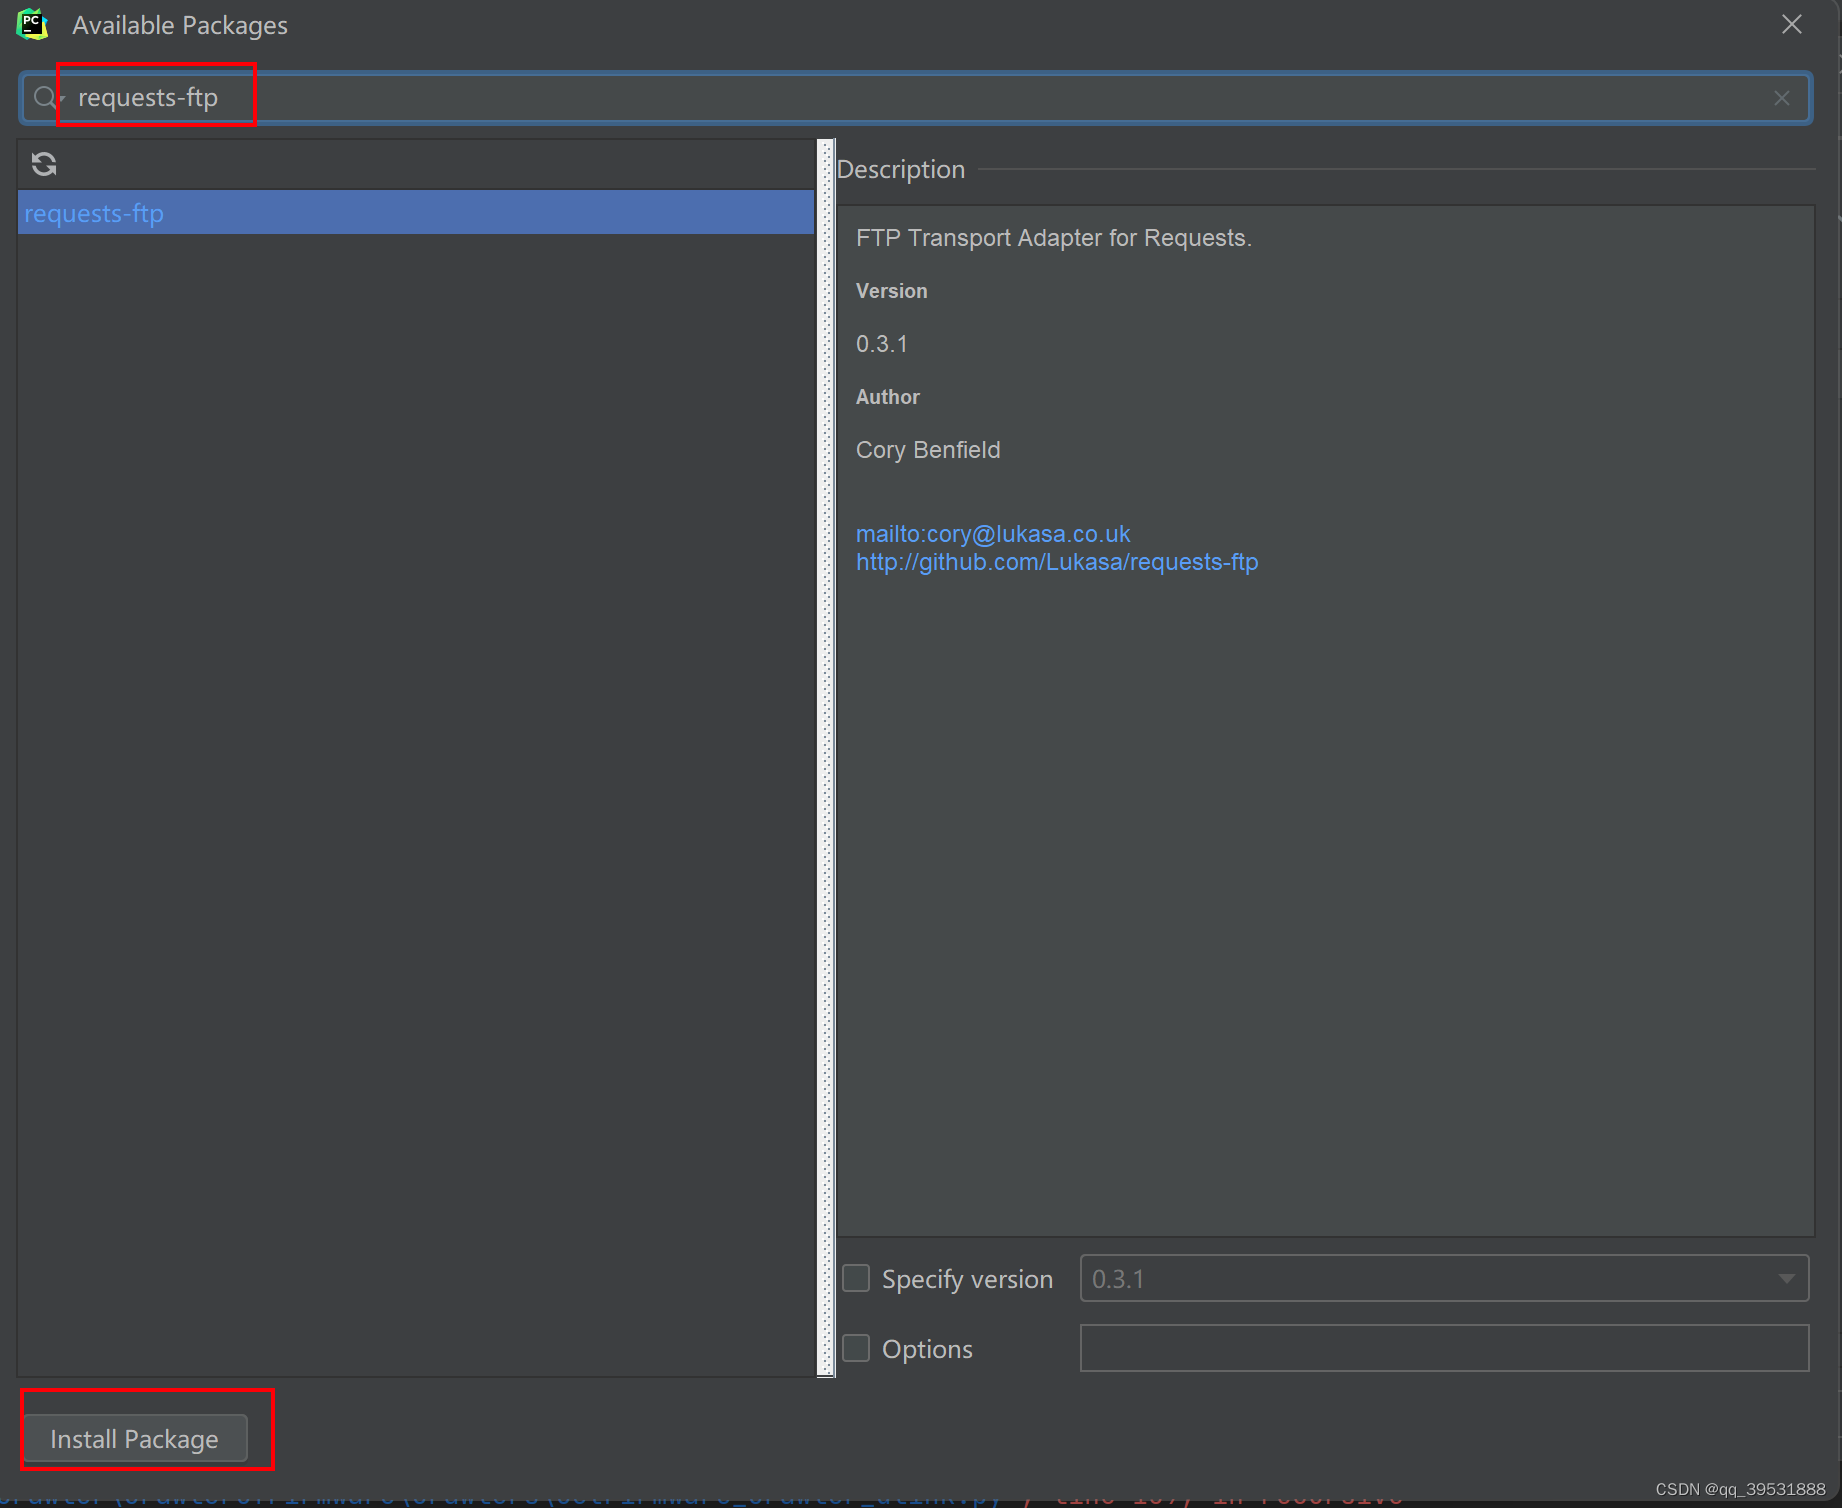Close the Available Packages dialog
Screen dimensions: 1842x1508
tap(1790, 24)
